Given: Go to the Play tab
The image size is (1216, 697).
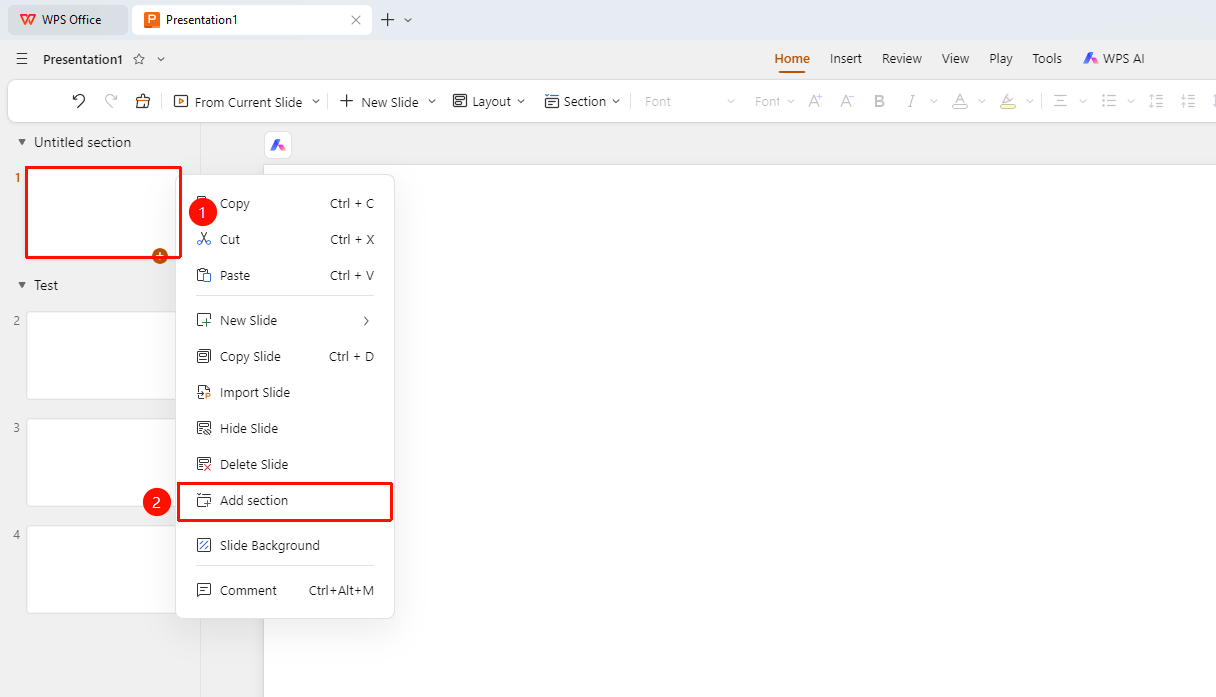Looking at the screenshot, I should pyautogui.click(x=1001, y=59).
